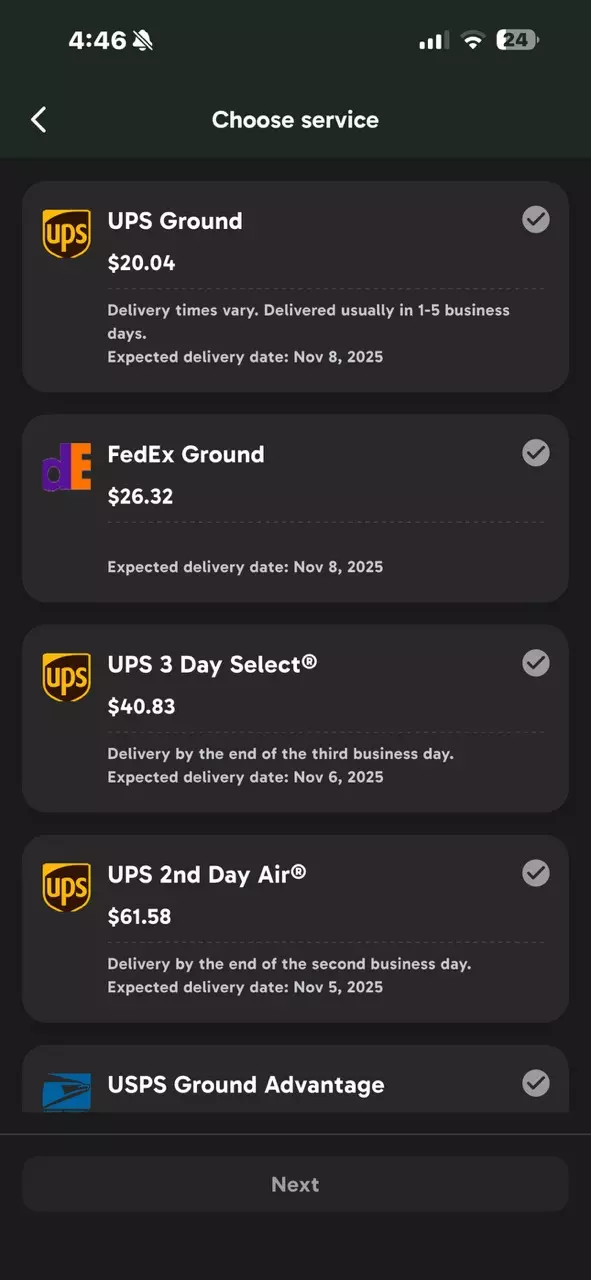Tap the back arrow to leave Choose service
Viewport: 591px width, 1280px height.
click(x=38, y=119)
